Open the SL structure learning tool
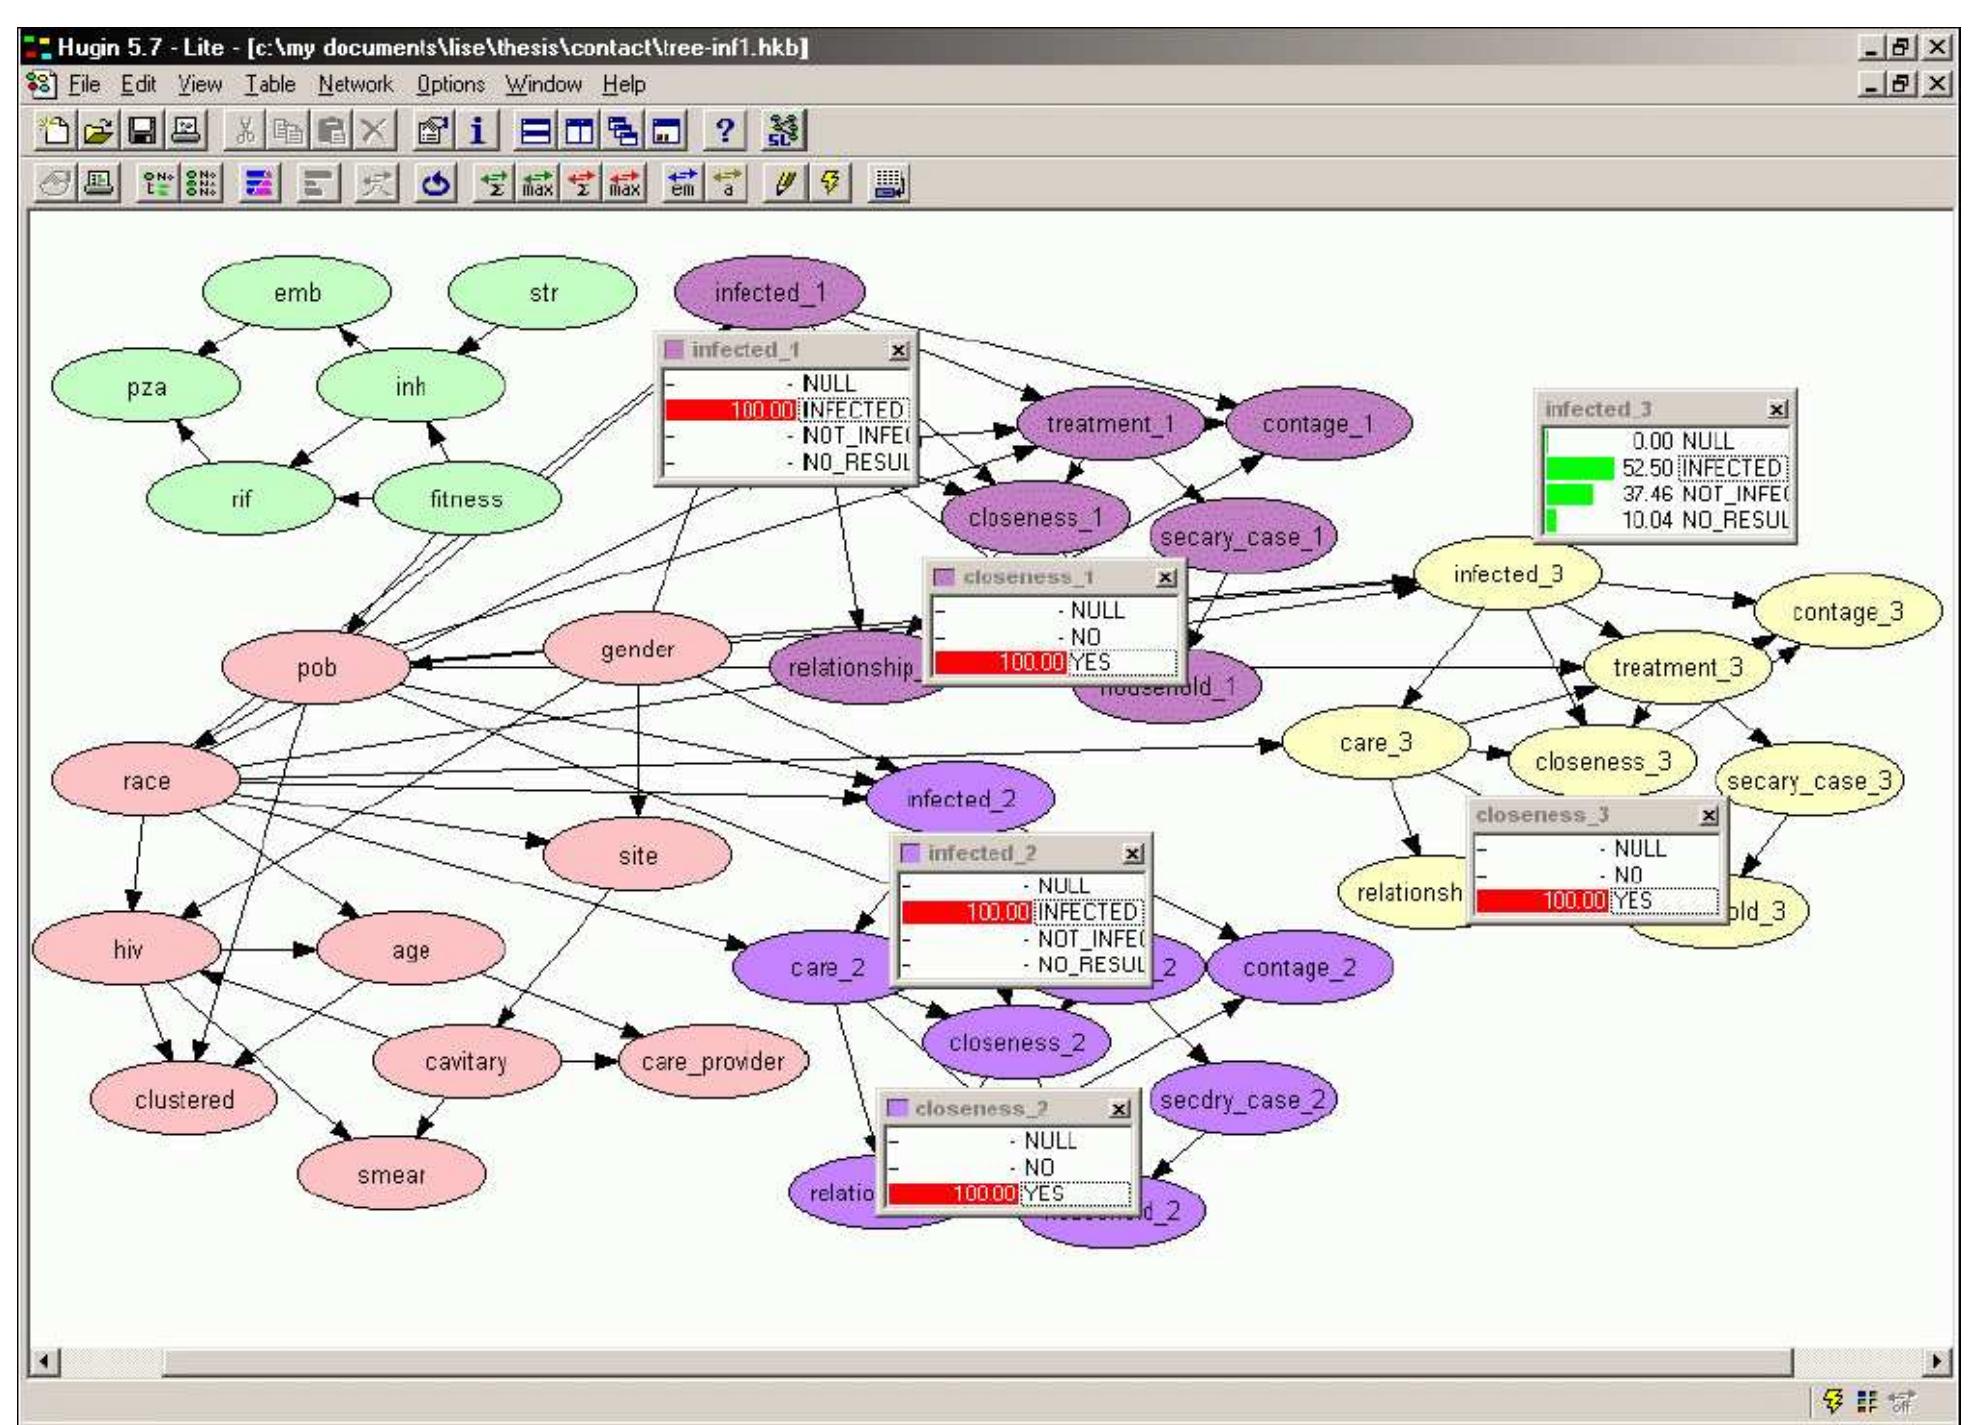 coord(783,131)
